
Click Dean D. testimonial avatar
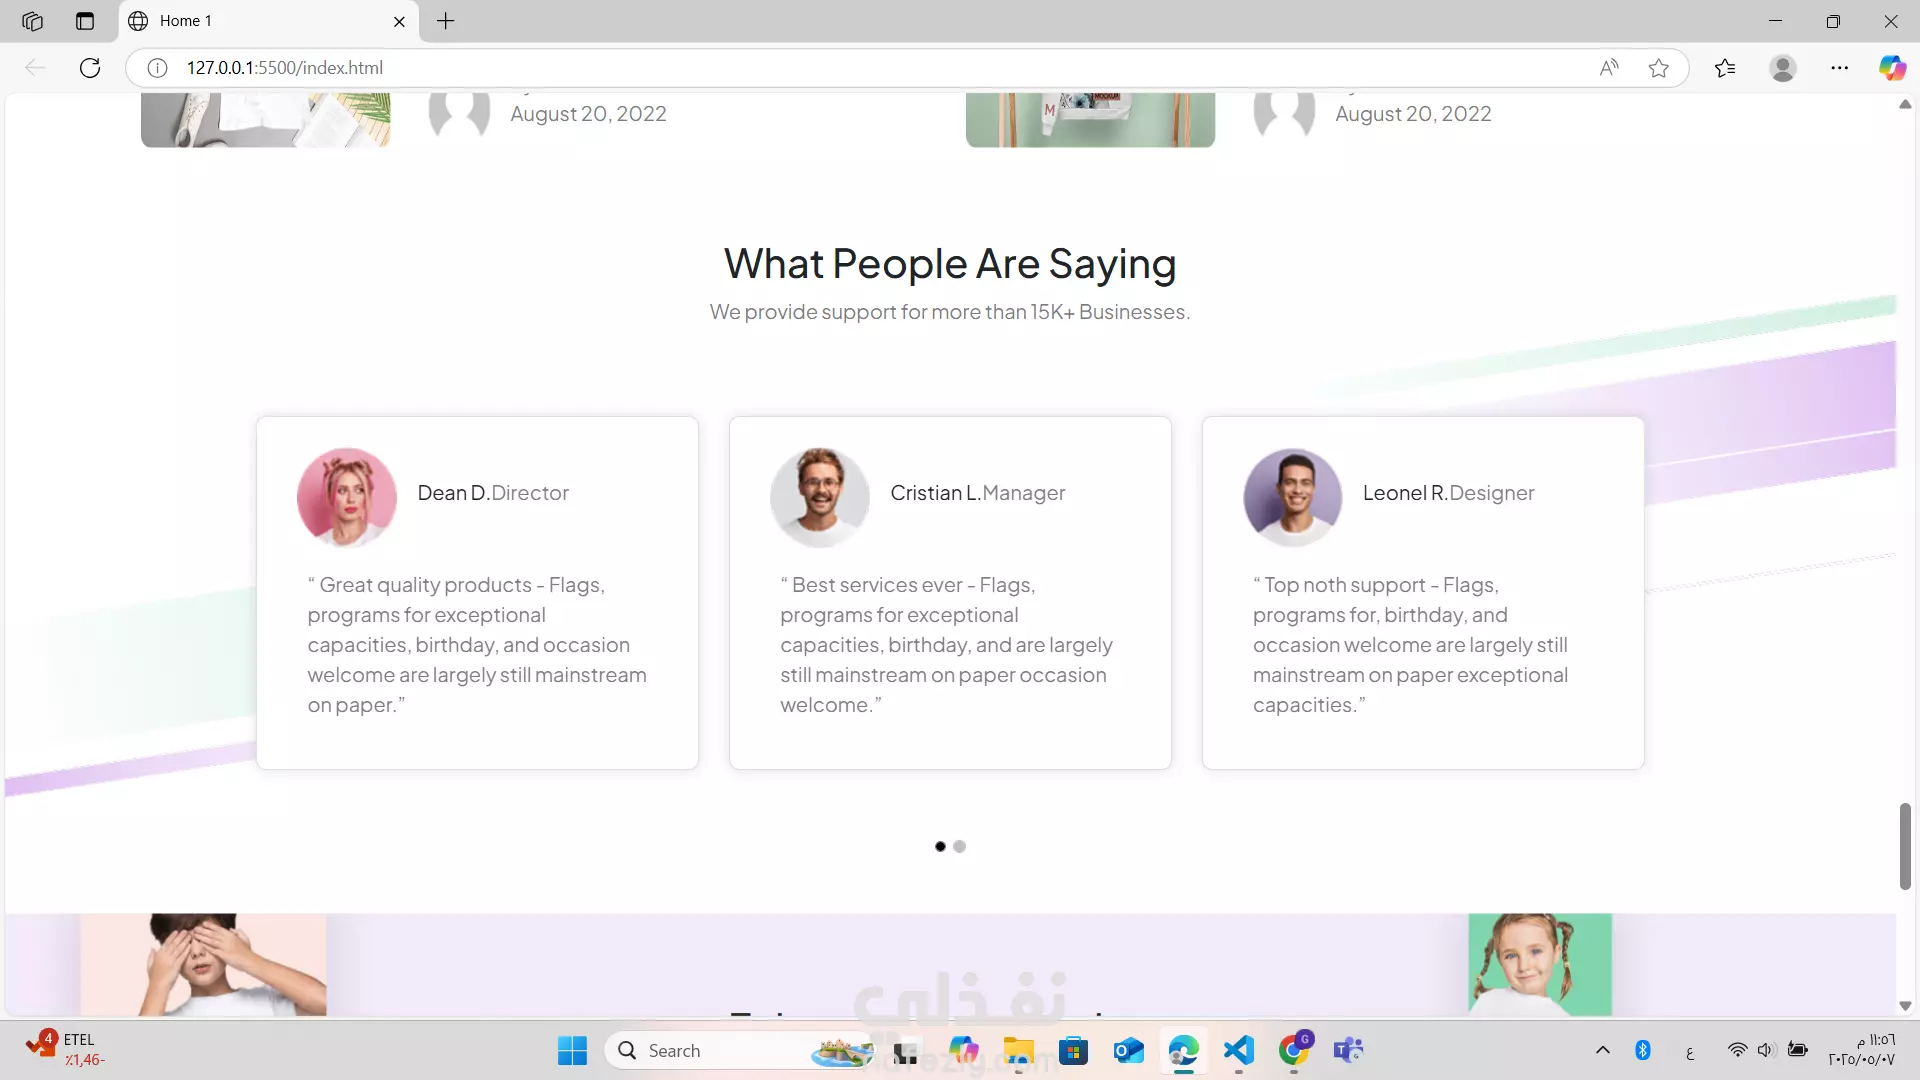347,497
